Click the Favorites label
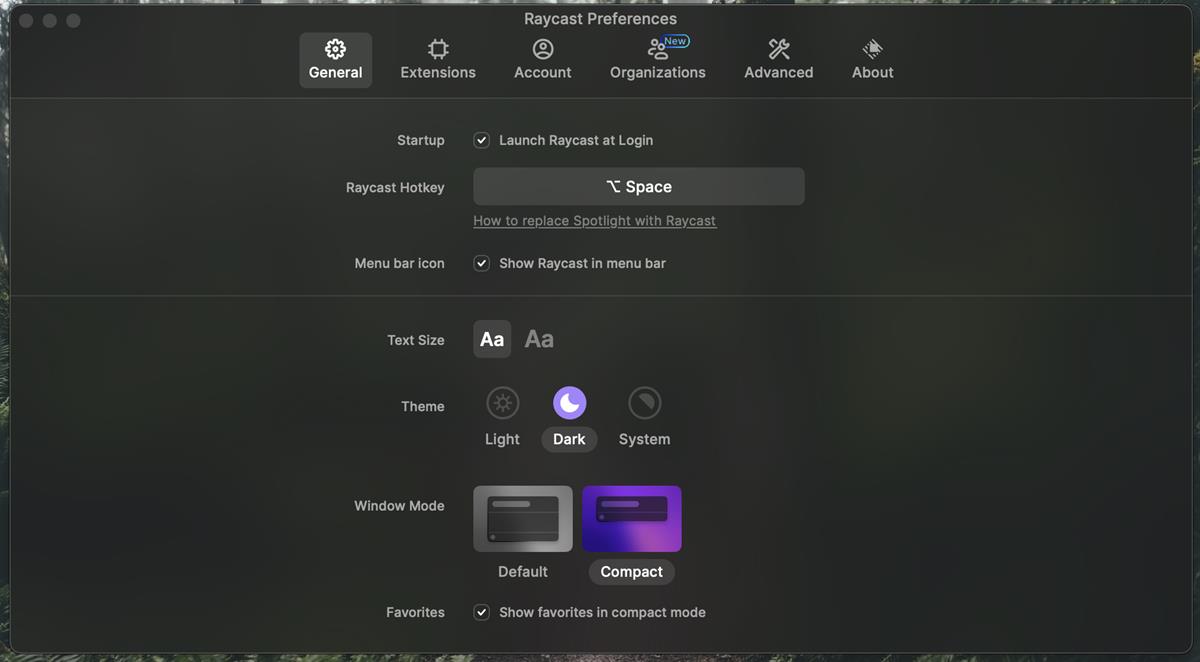The width and height of the screenshot is (1200, 662). pos(415,612)
